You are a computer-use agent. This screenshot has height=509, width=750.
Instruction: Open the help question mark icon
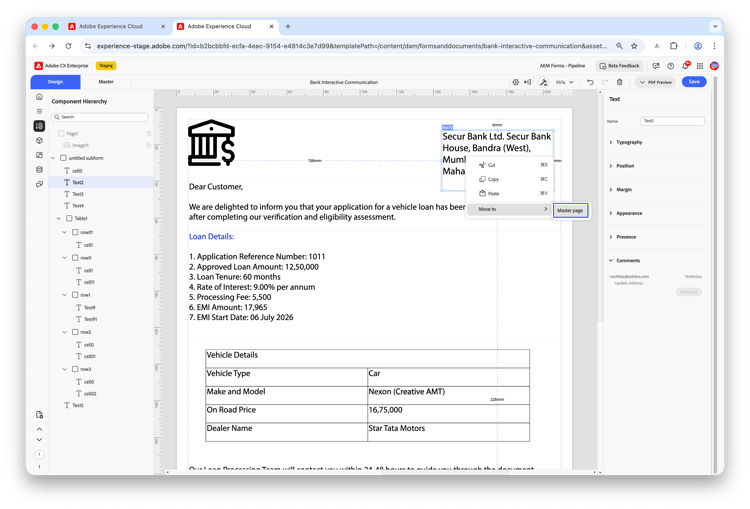(x=671, y=66)
